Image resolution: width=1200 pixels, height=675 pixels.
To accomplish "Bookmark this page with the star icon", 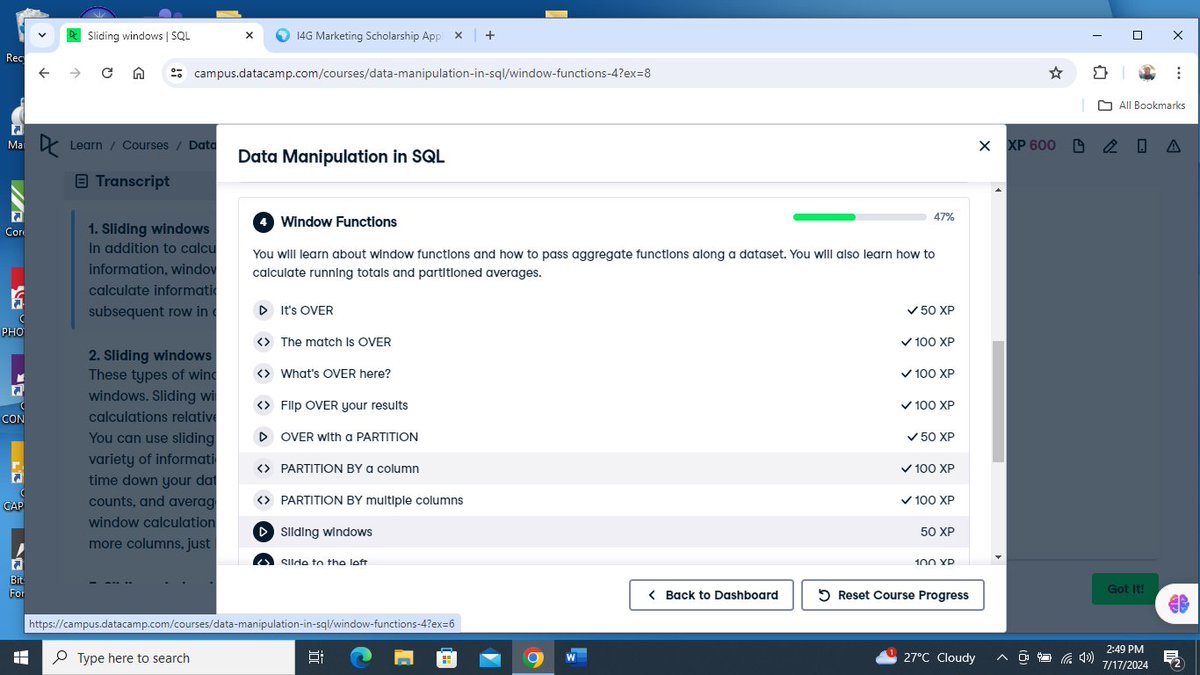I will pyautogui.click(x=1056, y=73).
